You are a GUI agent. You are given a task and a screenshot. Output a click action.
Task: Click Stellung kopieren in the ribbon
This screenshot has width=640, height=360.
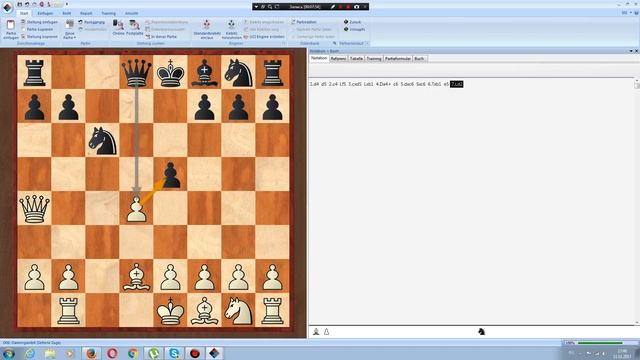[x=39, y=37]
